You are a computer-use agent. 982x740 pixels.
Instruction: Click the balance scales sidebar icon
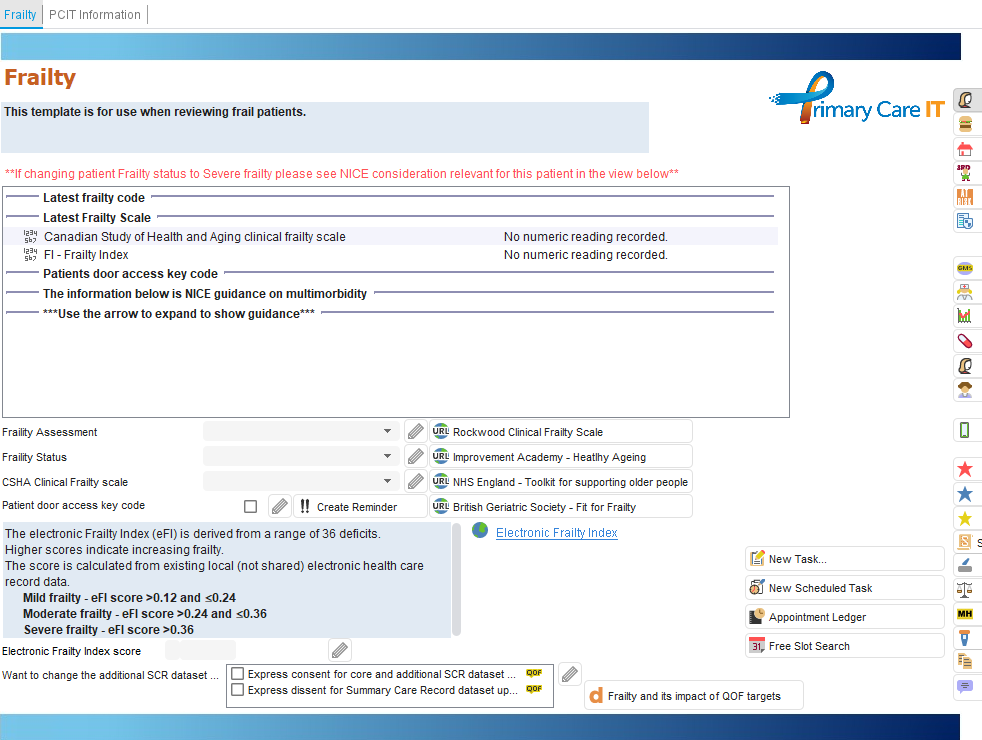(x=965, y=589)
